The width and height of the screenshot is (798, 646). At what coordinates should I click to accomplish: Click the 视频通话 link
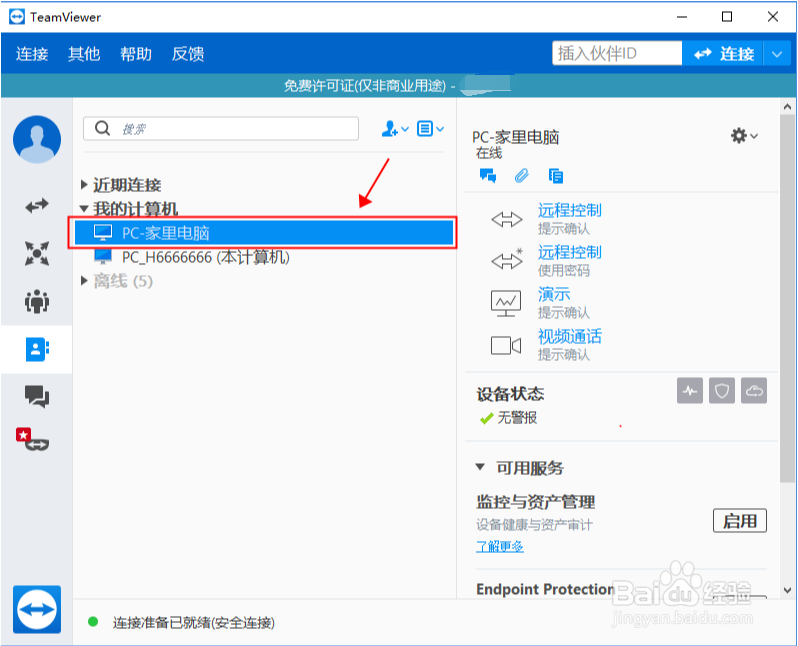(x=569, y=336)
